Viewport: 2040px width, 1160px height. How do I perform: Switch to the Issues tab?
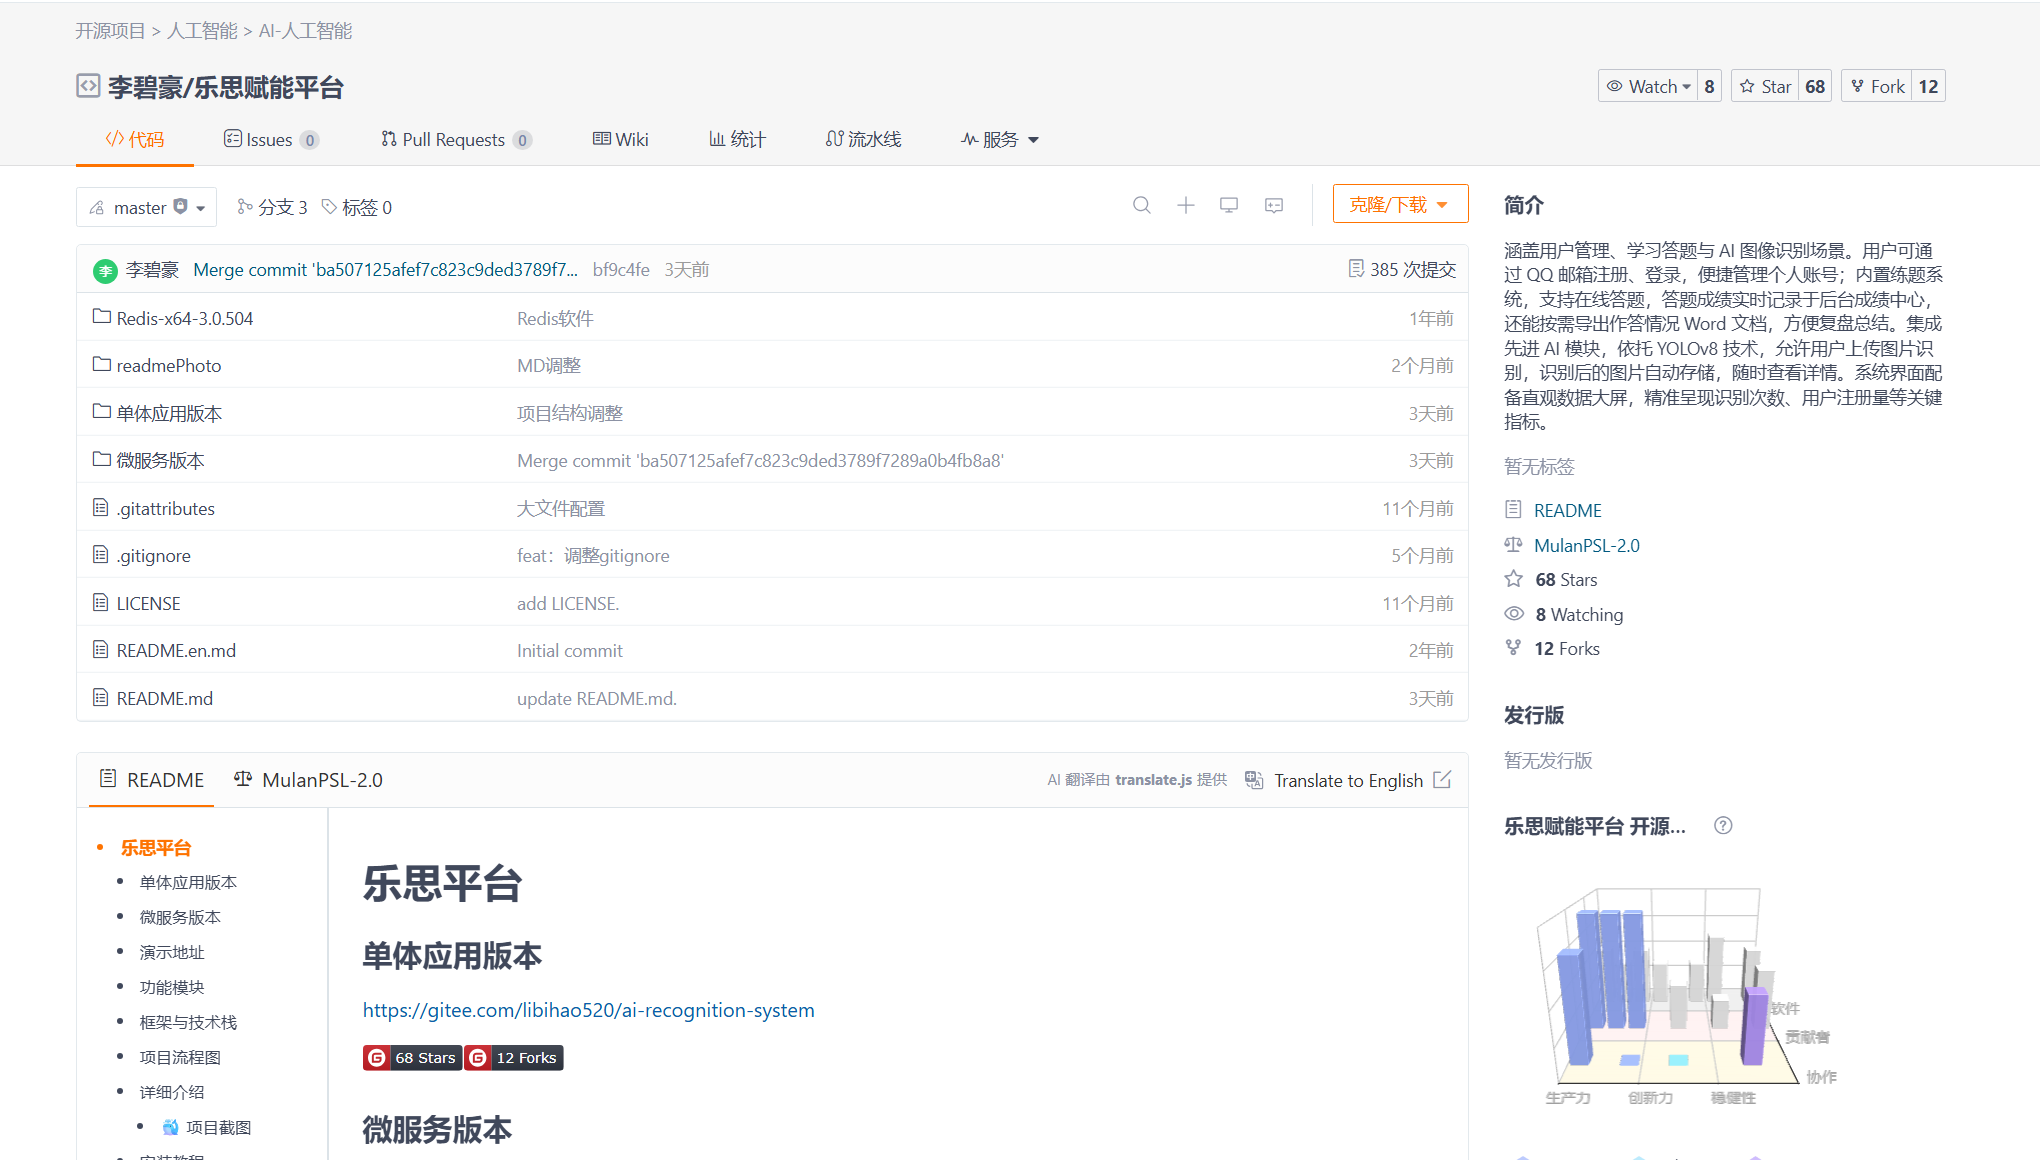[271, 139]
